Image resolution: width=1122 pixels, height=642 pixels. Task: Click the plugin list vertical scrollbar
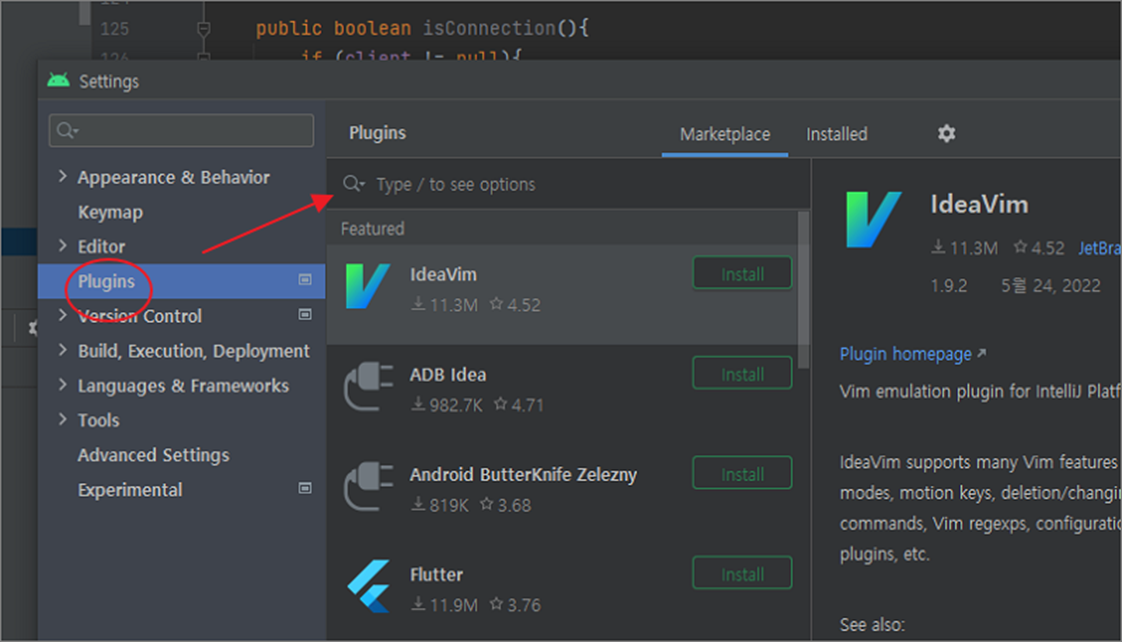coord(804,290)
